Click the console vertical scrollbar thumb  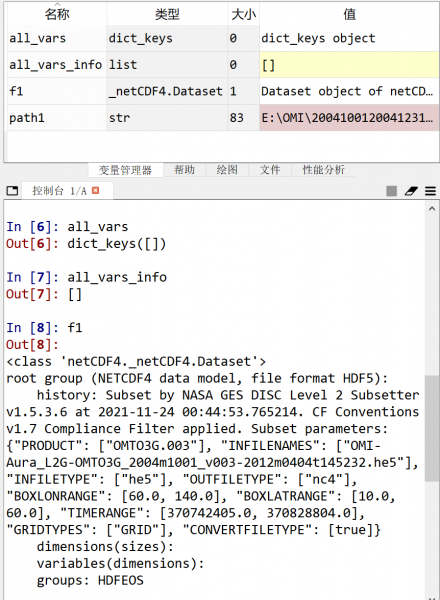pyautogui.click(x=432, y=428)
